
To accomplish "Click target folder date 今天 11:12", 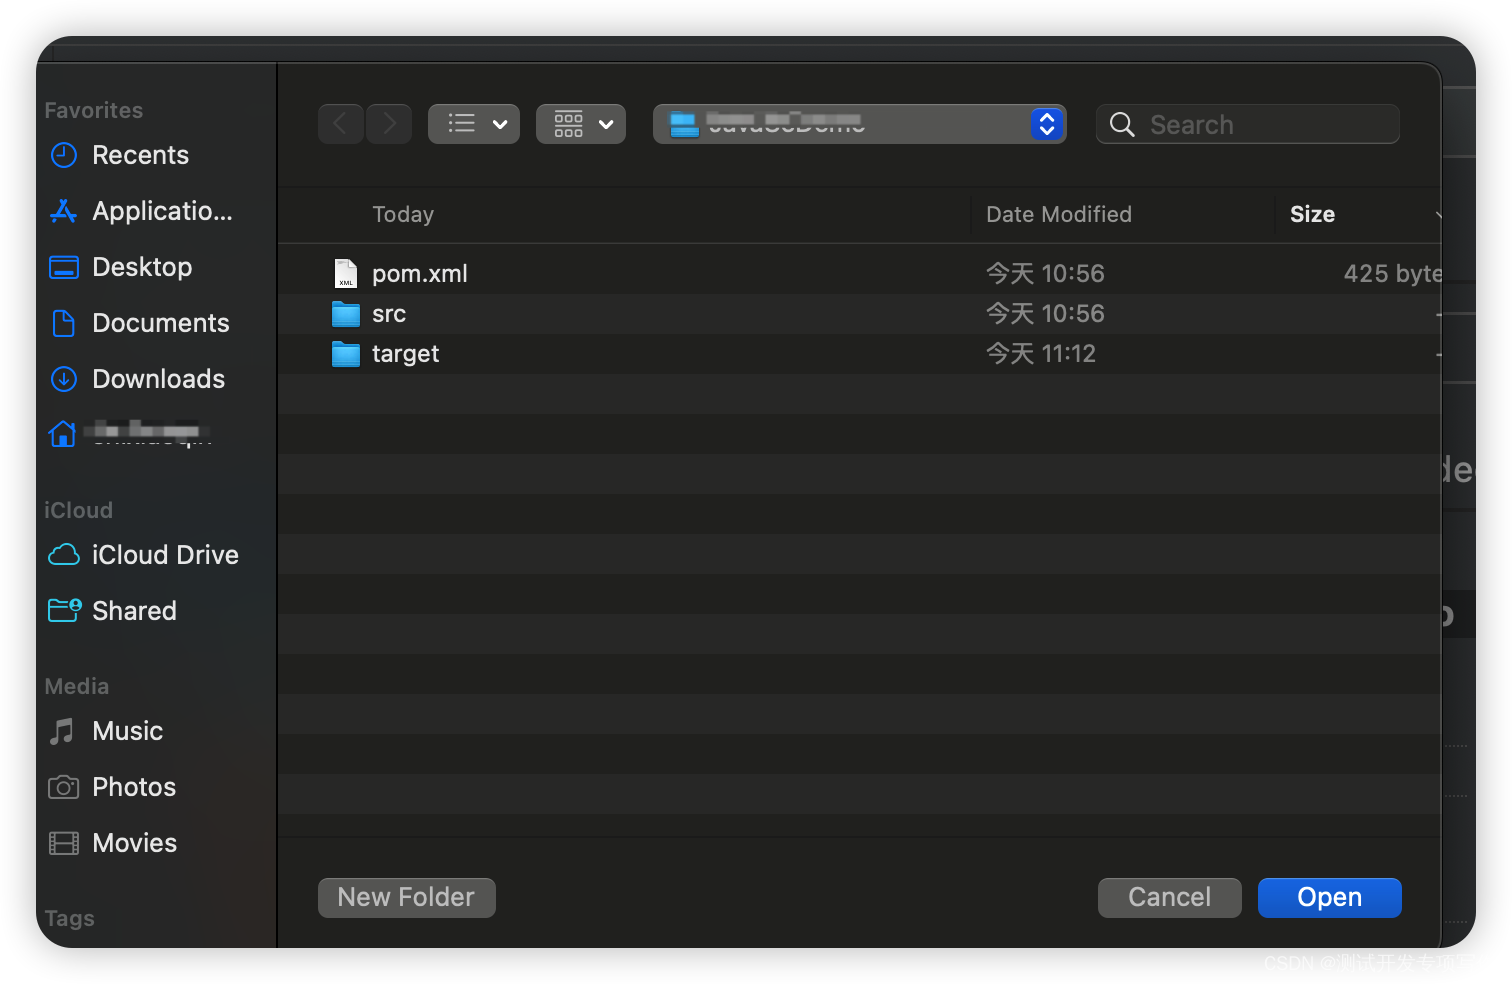I will [x=1041, y=354].
